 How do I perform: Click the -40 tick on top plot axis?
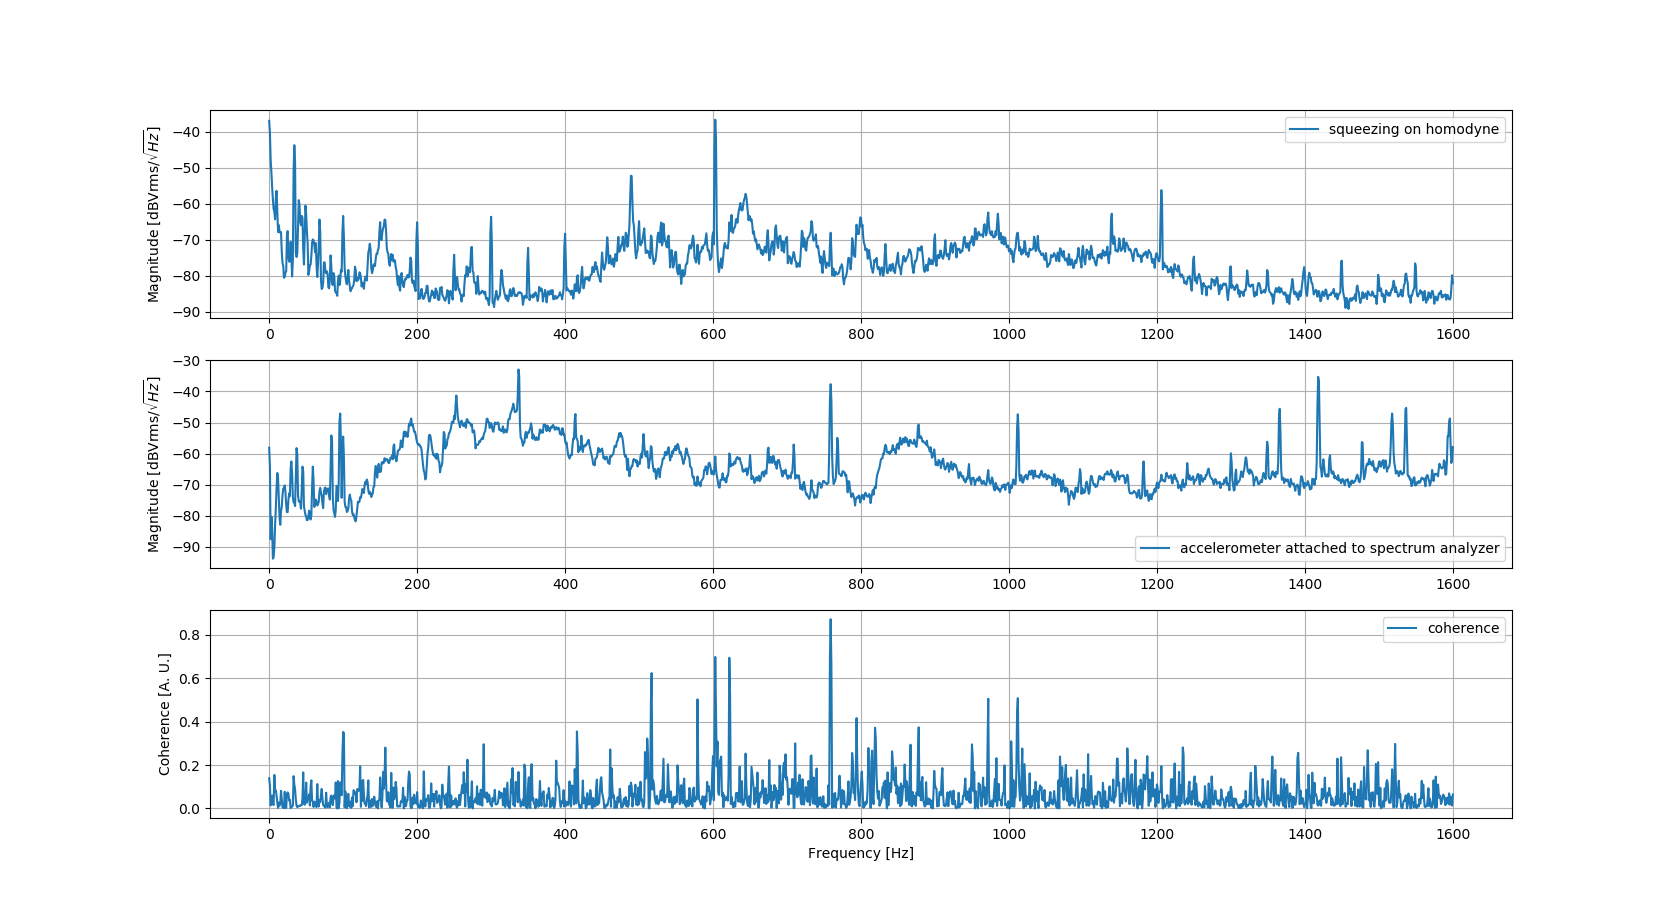pos(186,132)
